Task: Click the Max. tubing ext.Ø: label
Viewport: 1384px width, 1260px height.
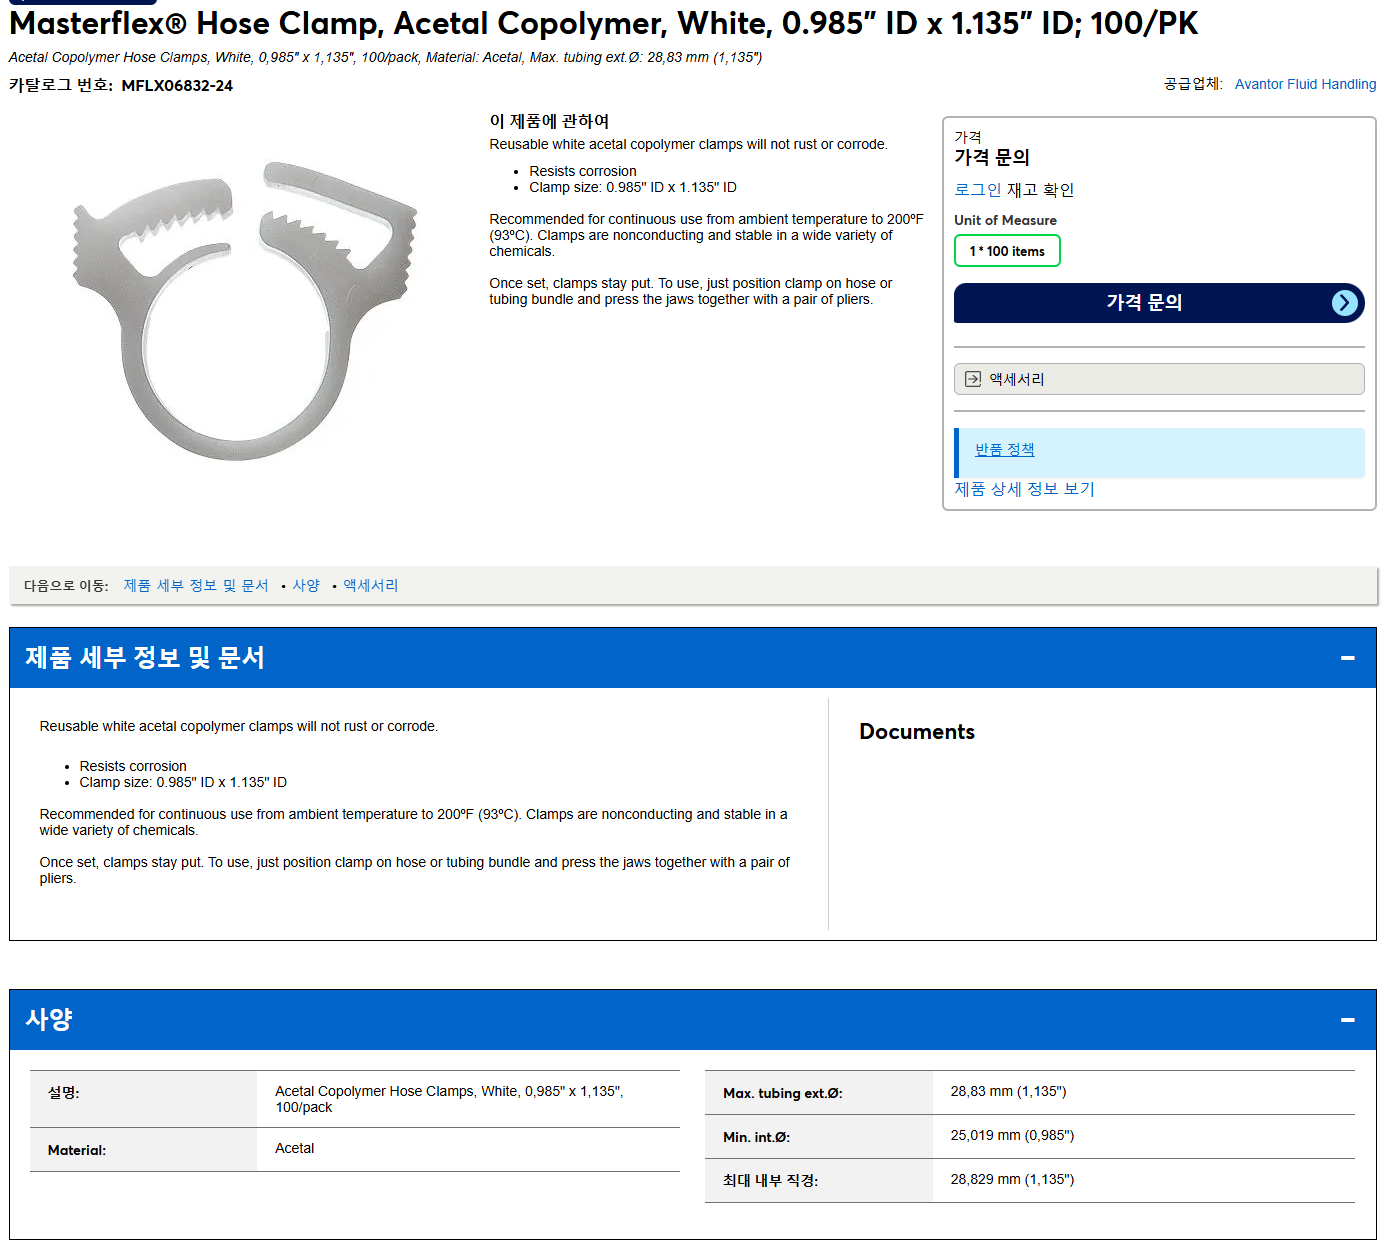Action: (x=783, y=1093)
